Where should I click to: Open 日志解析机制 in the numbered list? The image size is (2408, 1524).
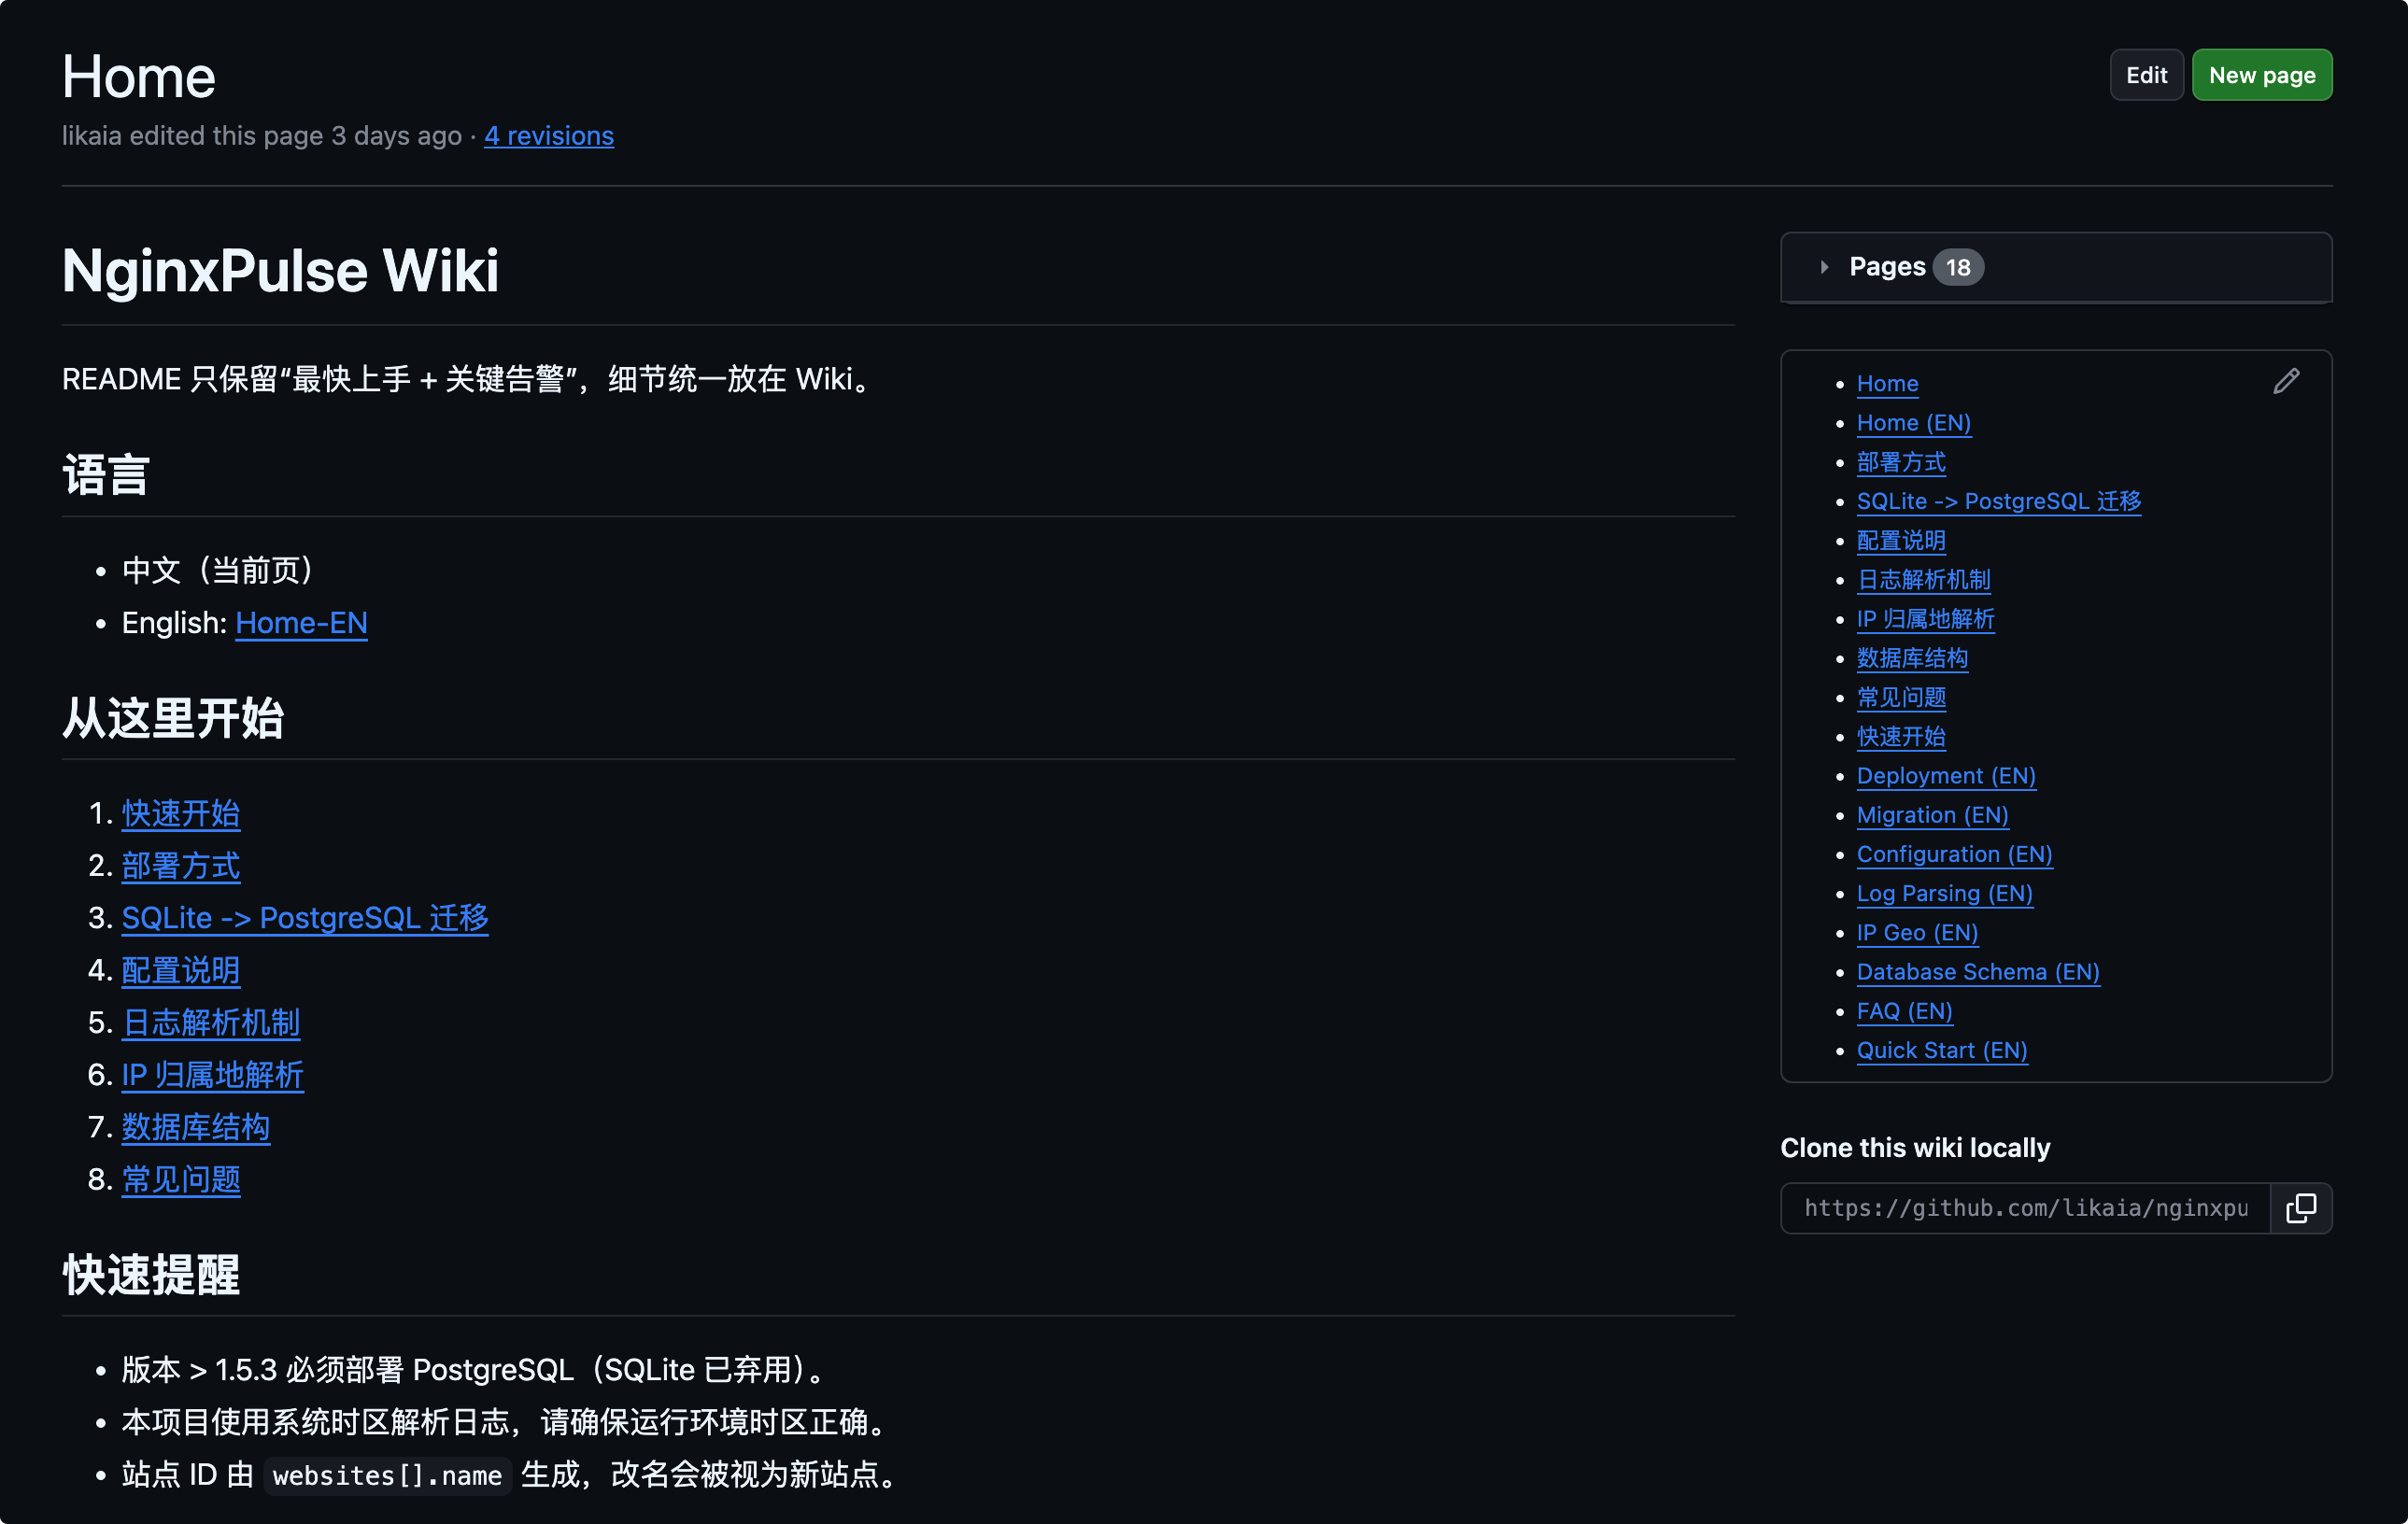click(x=210, y=1022)
